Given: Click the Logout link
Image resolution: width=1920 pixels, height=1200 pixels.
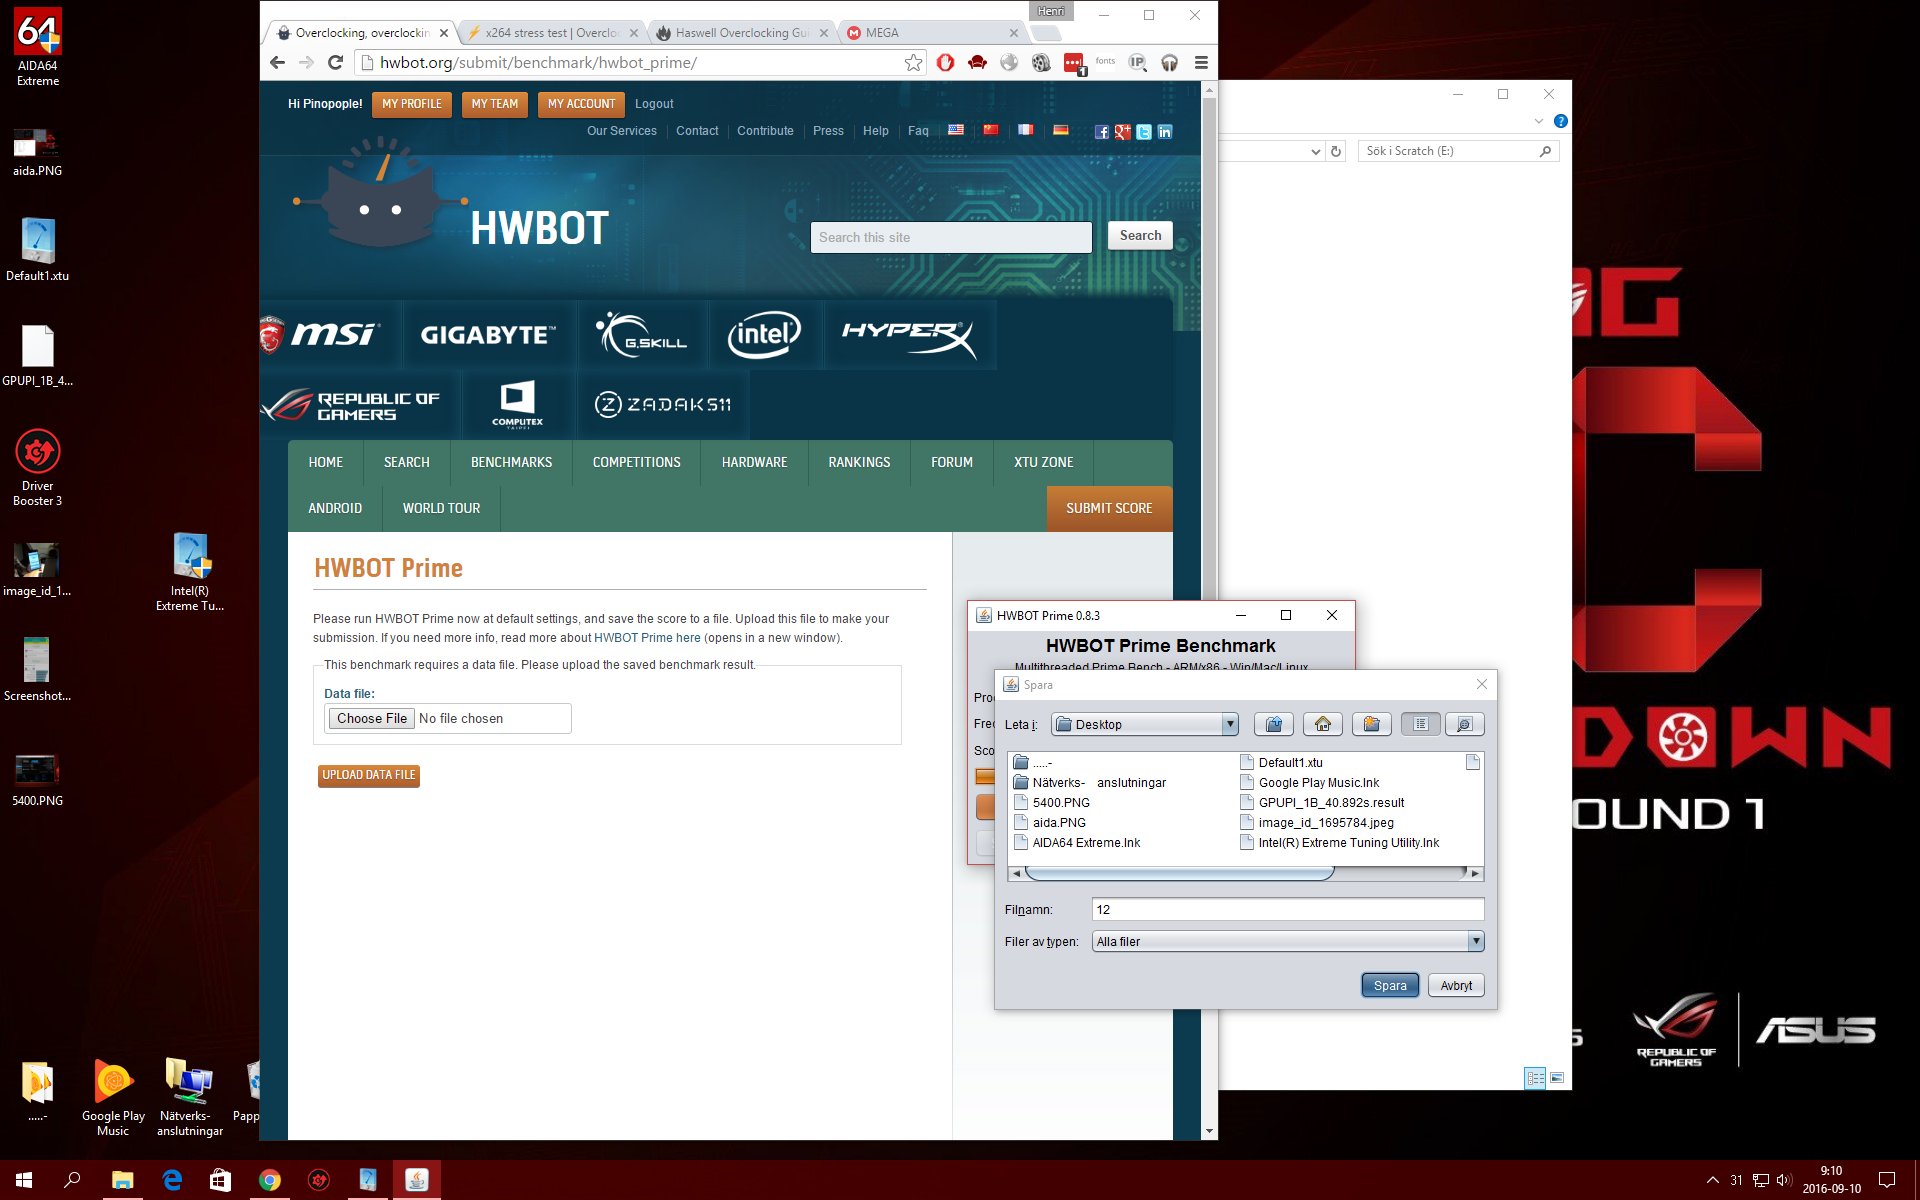Looking at the screenshot, I should coord(654,104).
